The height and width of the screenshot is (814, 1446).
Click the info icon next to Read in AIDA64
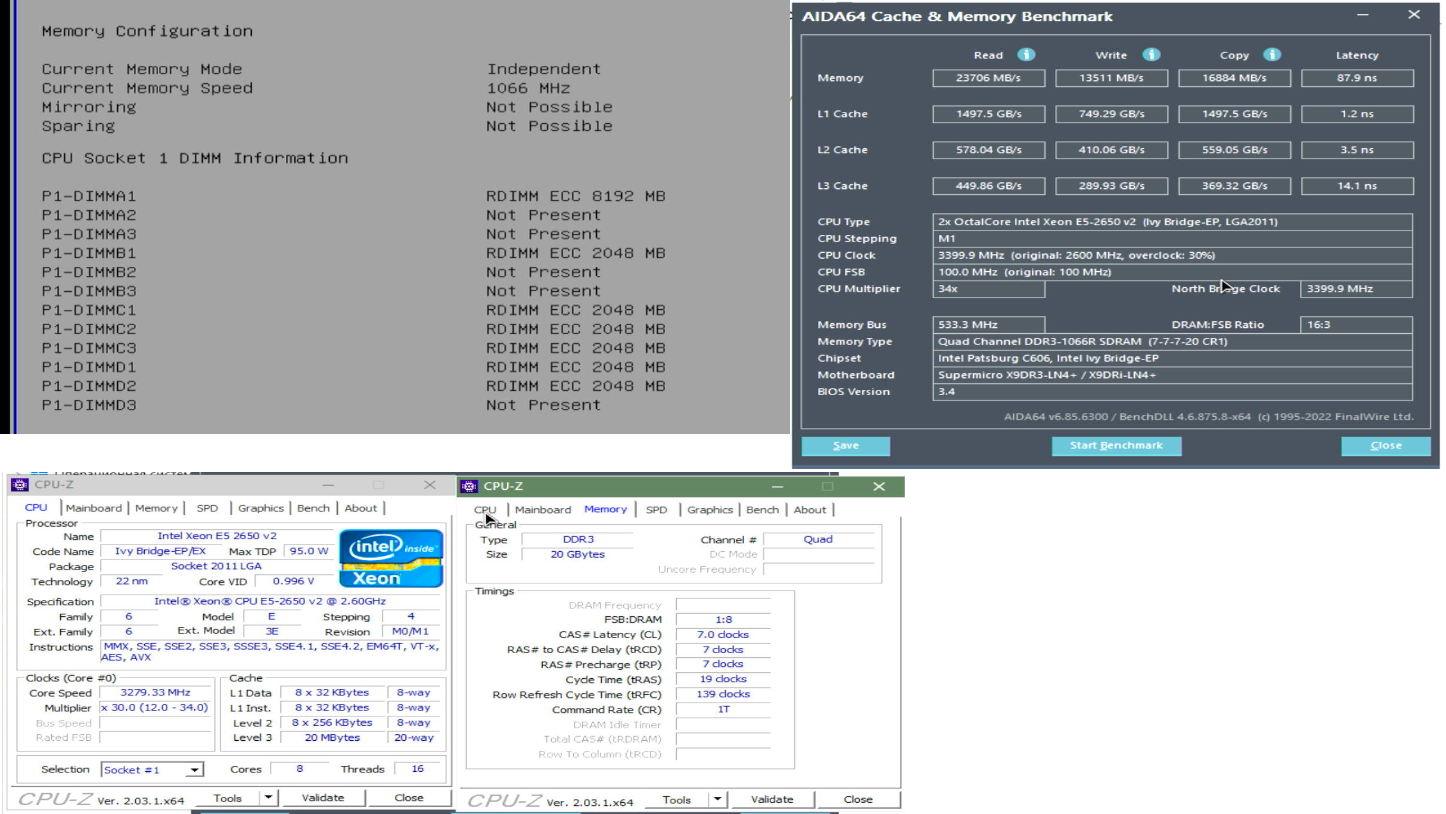point(1026,55)
